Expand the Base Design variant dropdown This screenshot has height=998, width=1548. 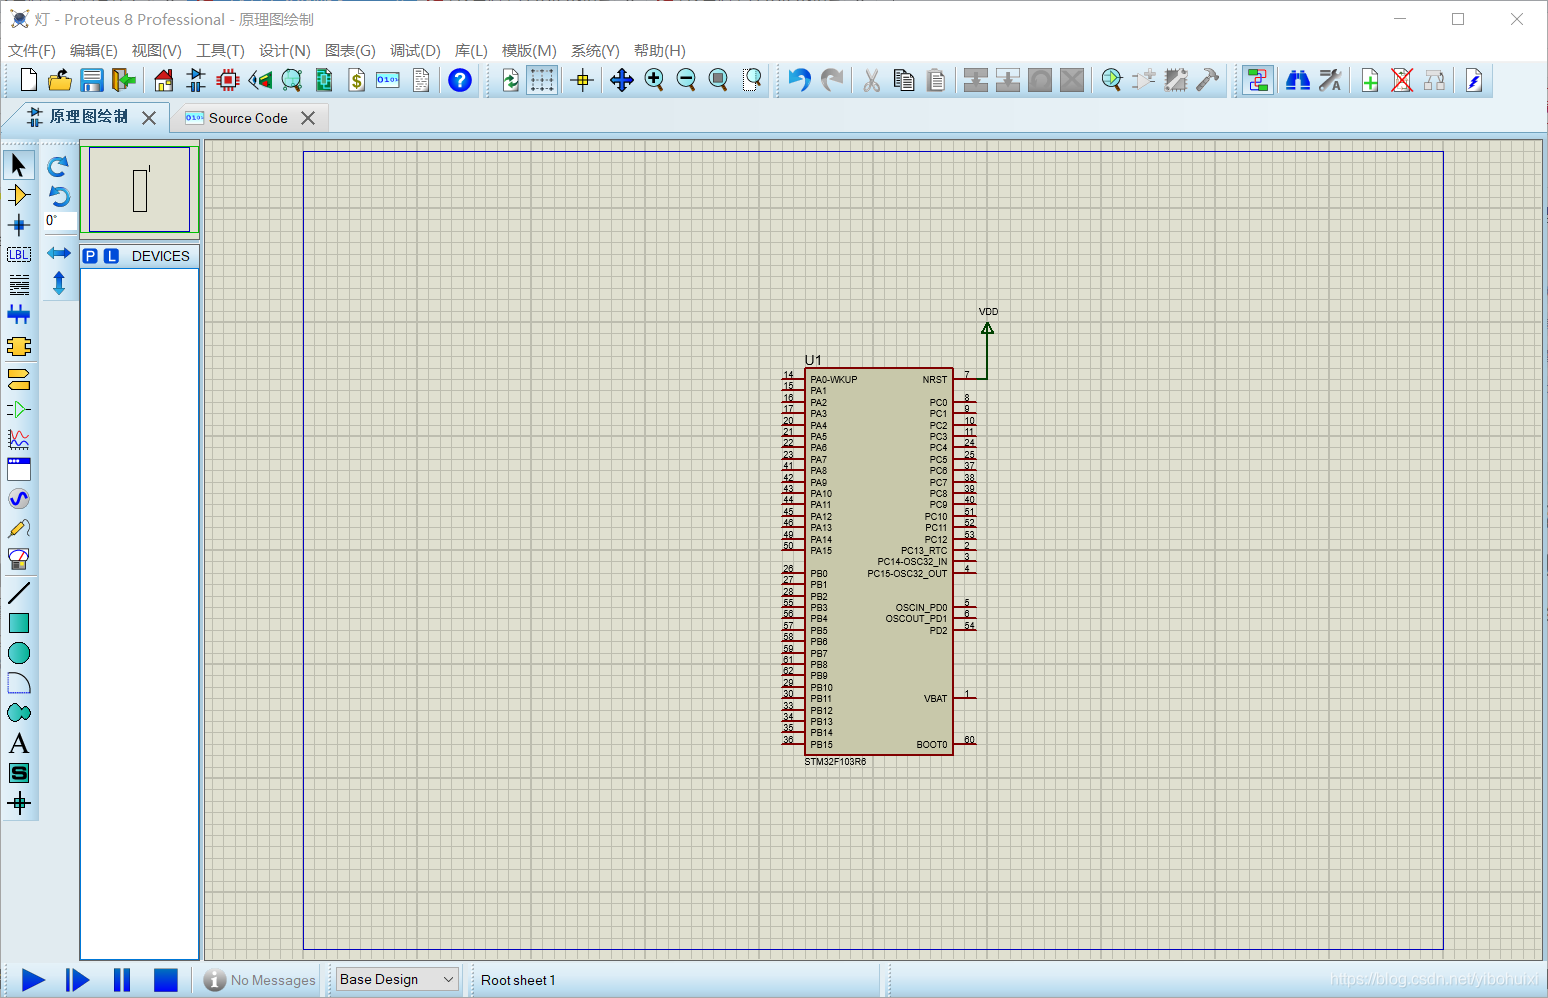click(x=398, y=980)
